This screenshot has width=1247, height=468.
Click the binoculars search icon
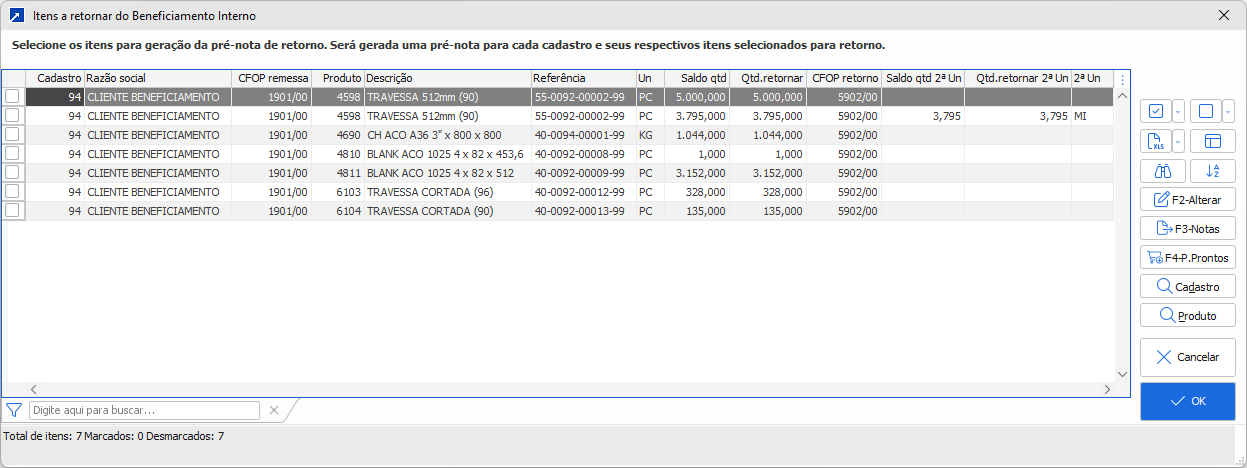click(1163, 171)
